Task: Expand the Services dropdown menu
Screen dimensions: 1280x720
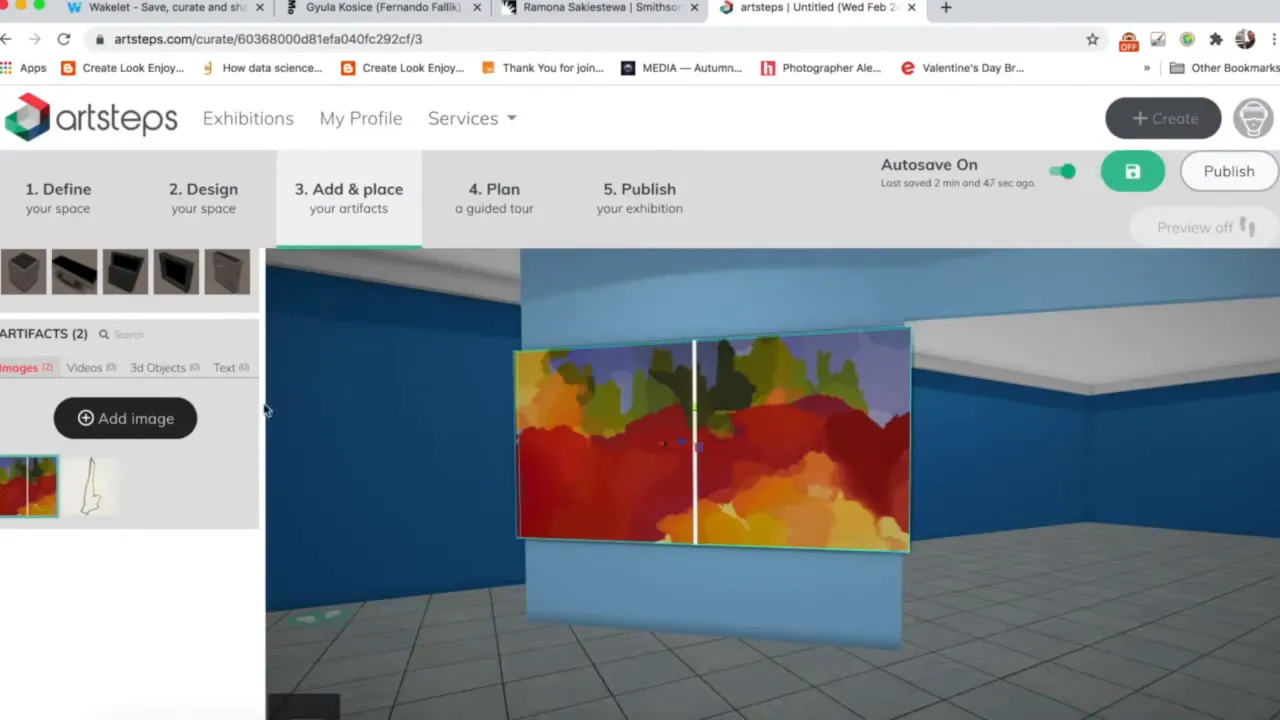Action: 472,118
